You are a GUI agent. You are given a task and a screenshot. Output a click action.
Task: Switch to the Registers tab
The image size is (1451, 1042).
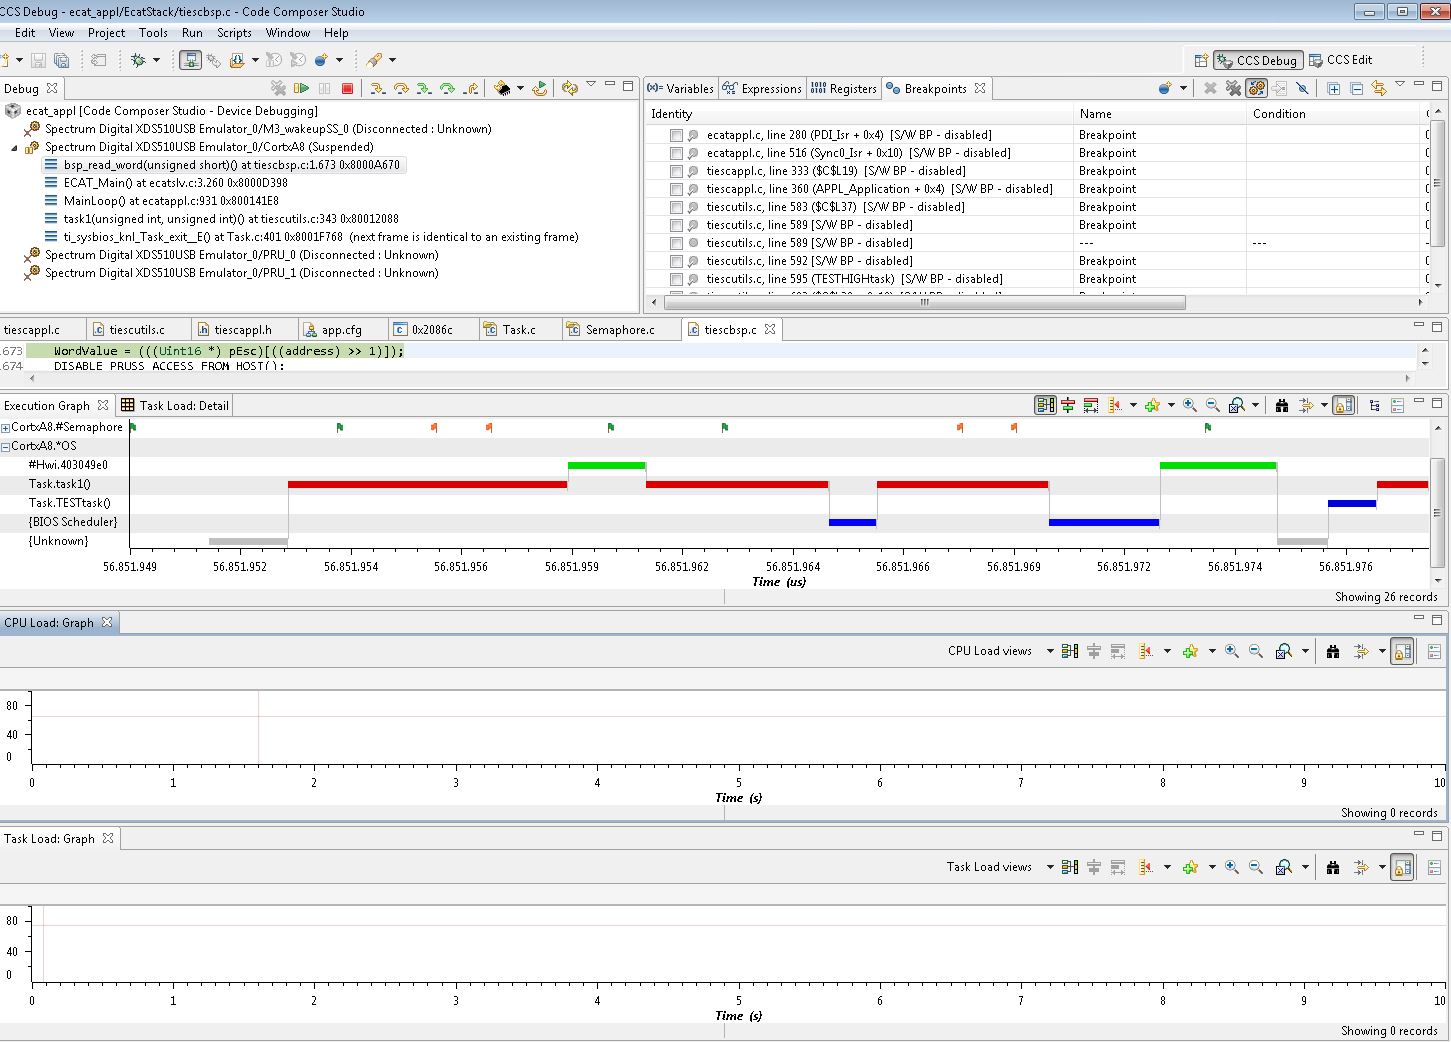[x=844, y=89]
